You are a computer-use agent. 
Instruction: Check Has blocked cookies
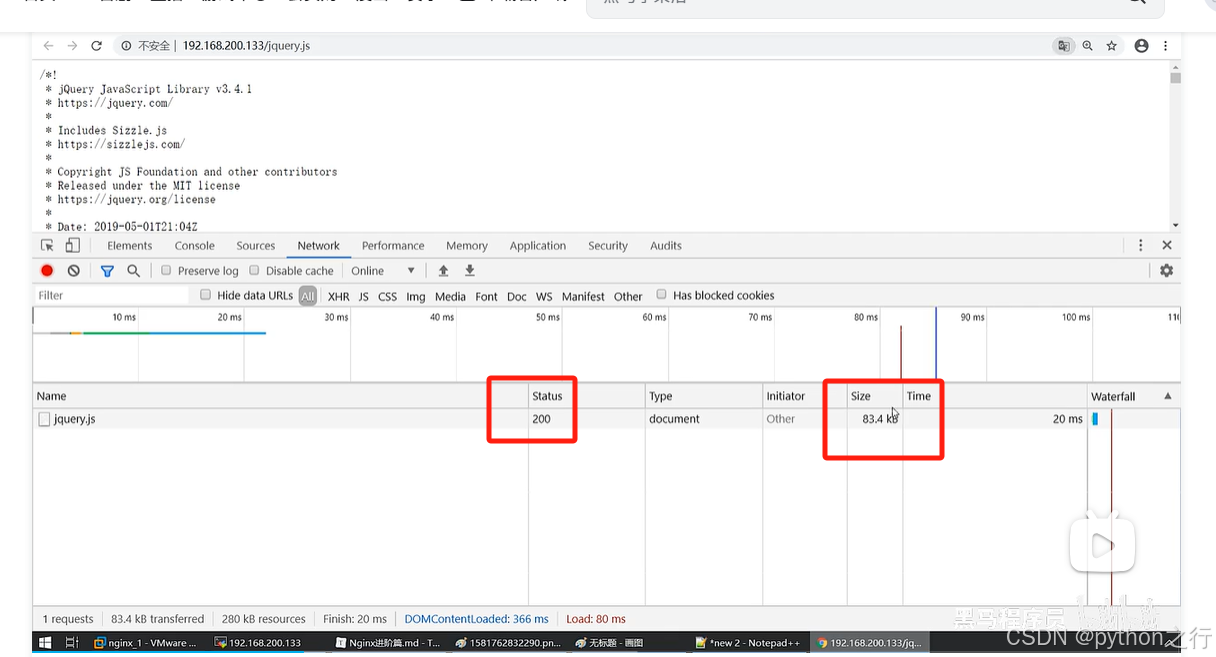pos(662,295)
